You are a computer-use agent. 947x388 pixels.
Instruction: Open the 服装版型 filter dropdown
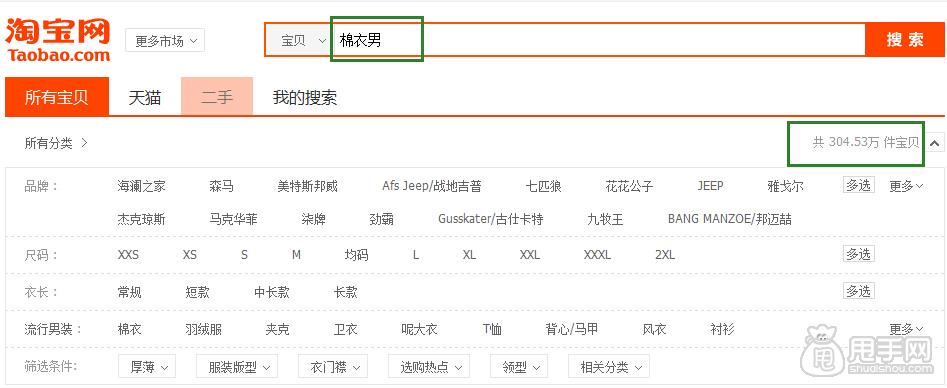click(x=237, y=366)
